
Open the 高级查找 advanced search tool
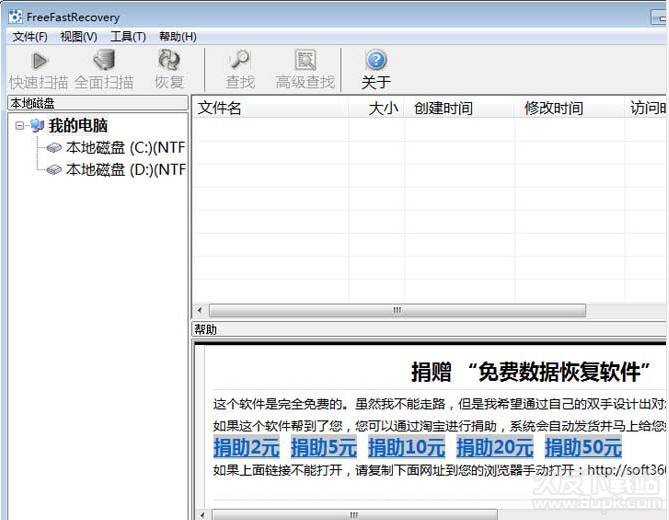coord(305,70)
